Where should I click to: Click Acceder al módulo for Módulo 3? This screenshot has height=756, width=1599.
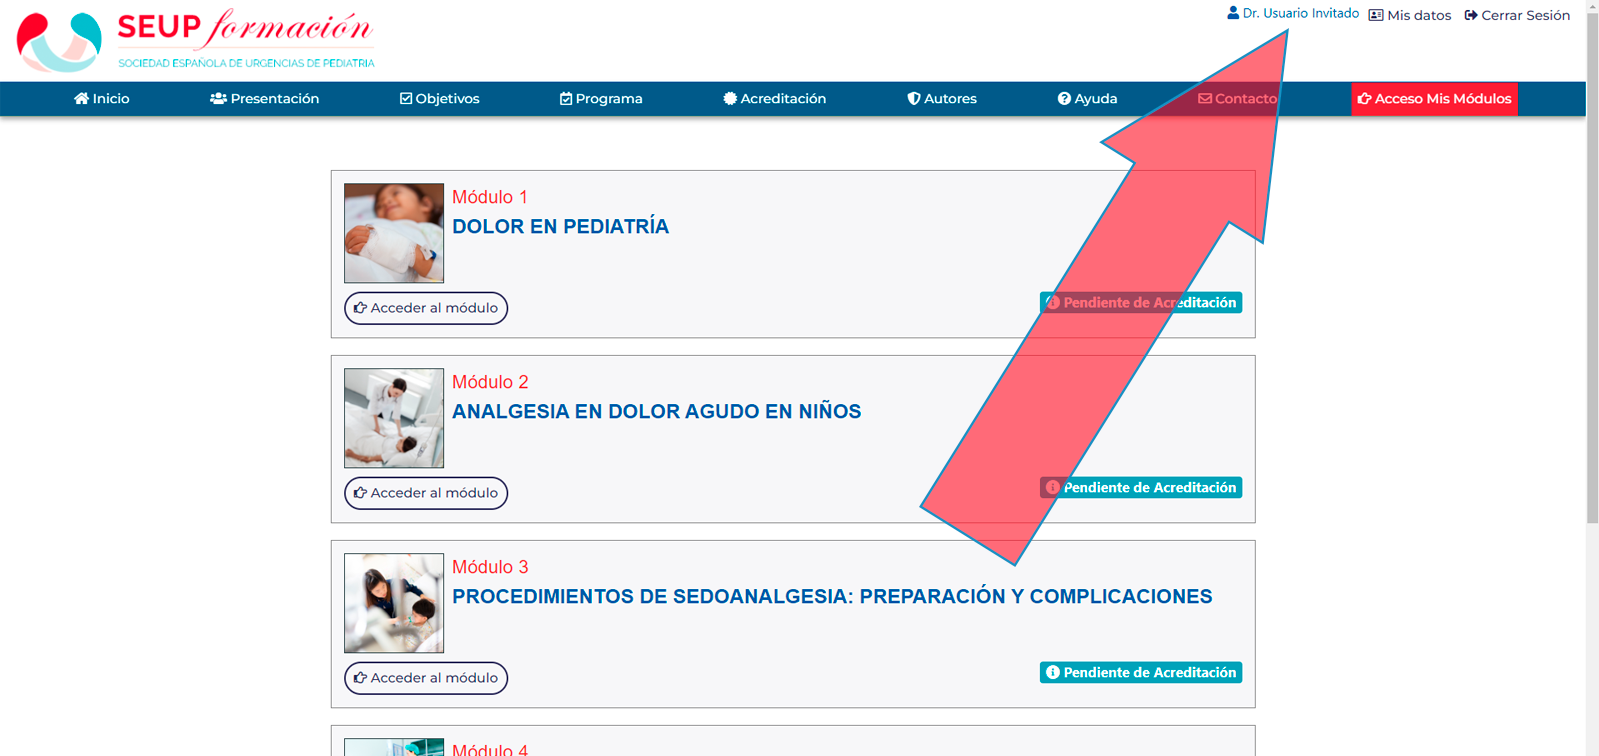[426, 678]
